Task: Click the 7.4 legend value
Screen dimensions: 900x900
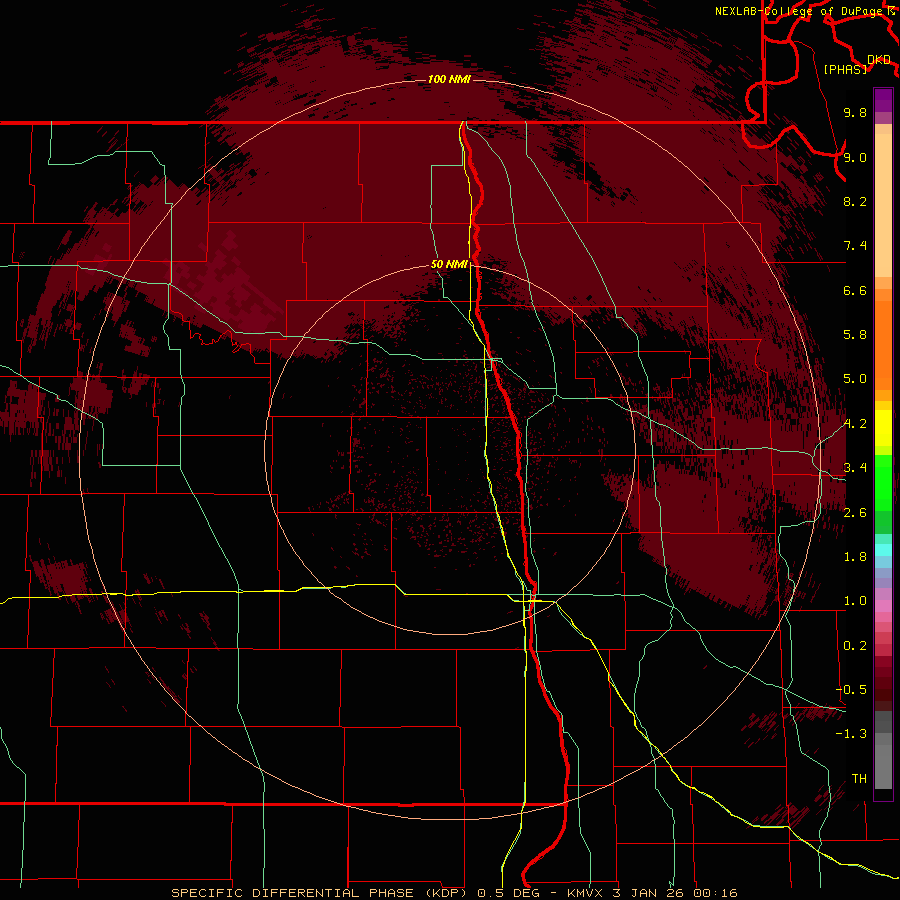Action: coord(855,246)
